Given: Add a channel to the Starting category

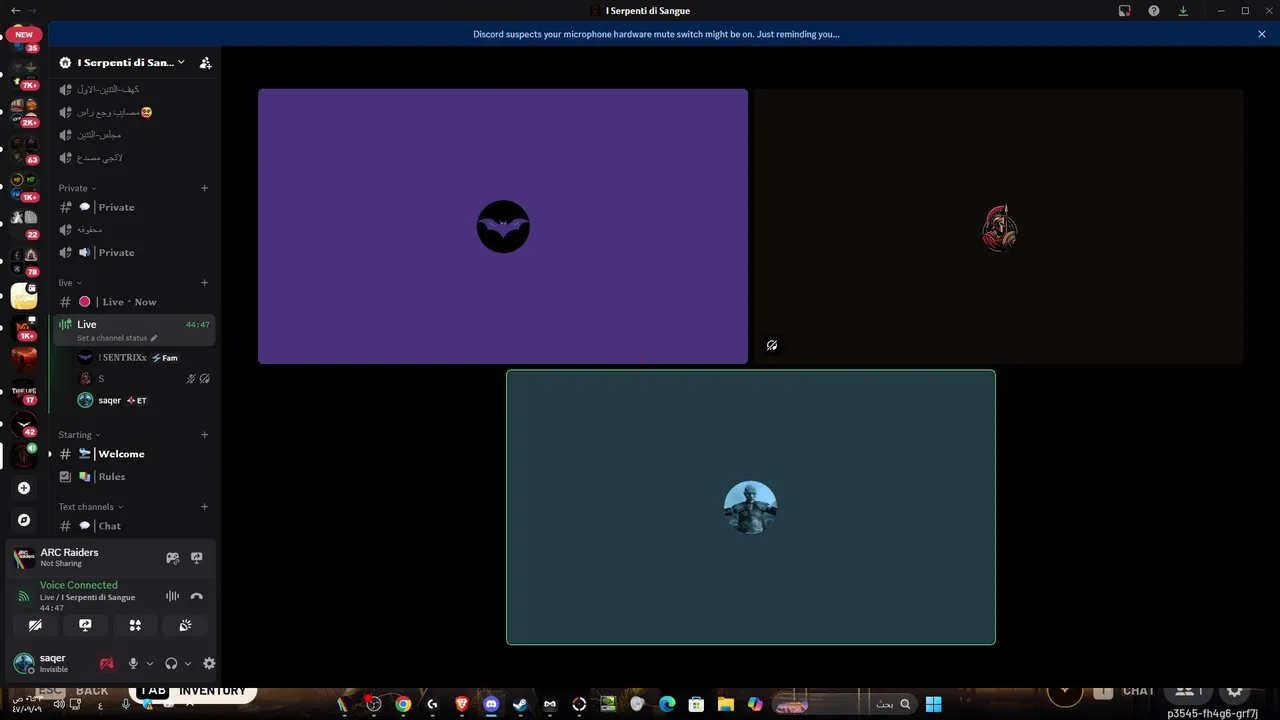Looking at the screenshot, I should (205, 435).
